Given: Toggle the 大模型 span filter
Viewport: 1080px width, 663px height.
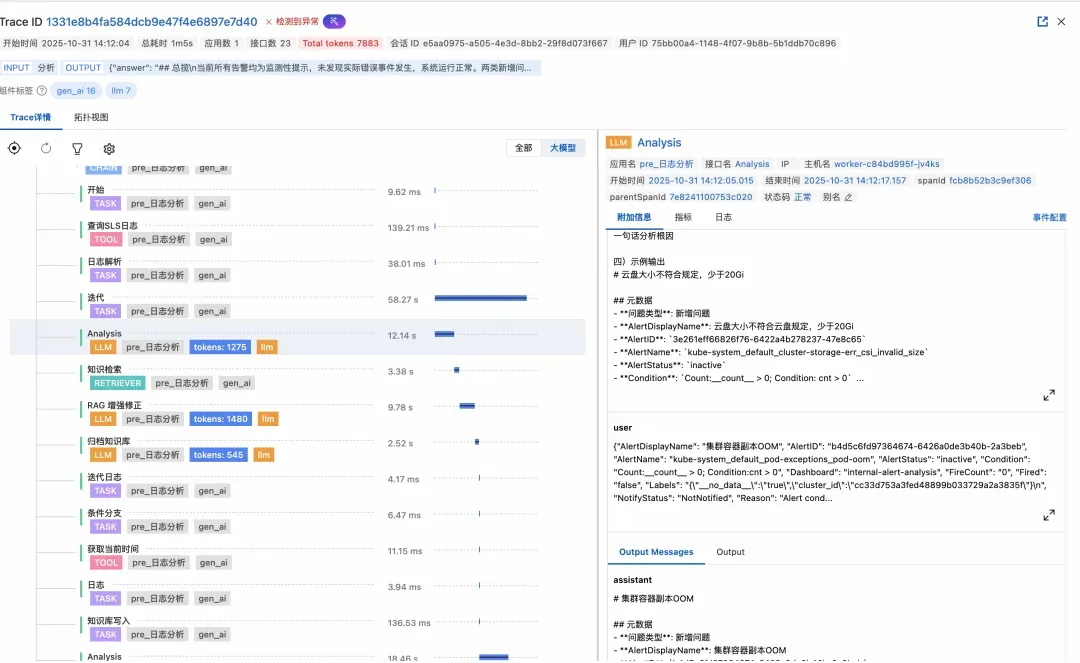Looking at the screenshot, I should (x=563, y=148).
